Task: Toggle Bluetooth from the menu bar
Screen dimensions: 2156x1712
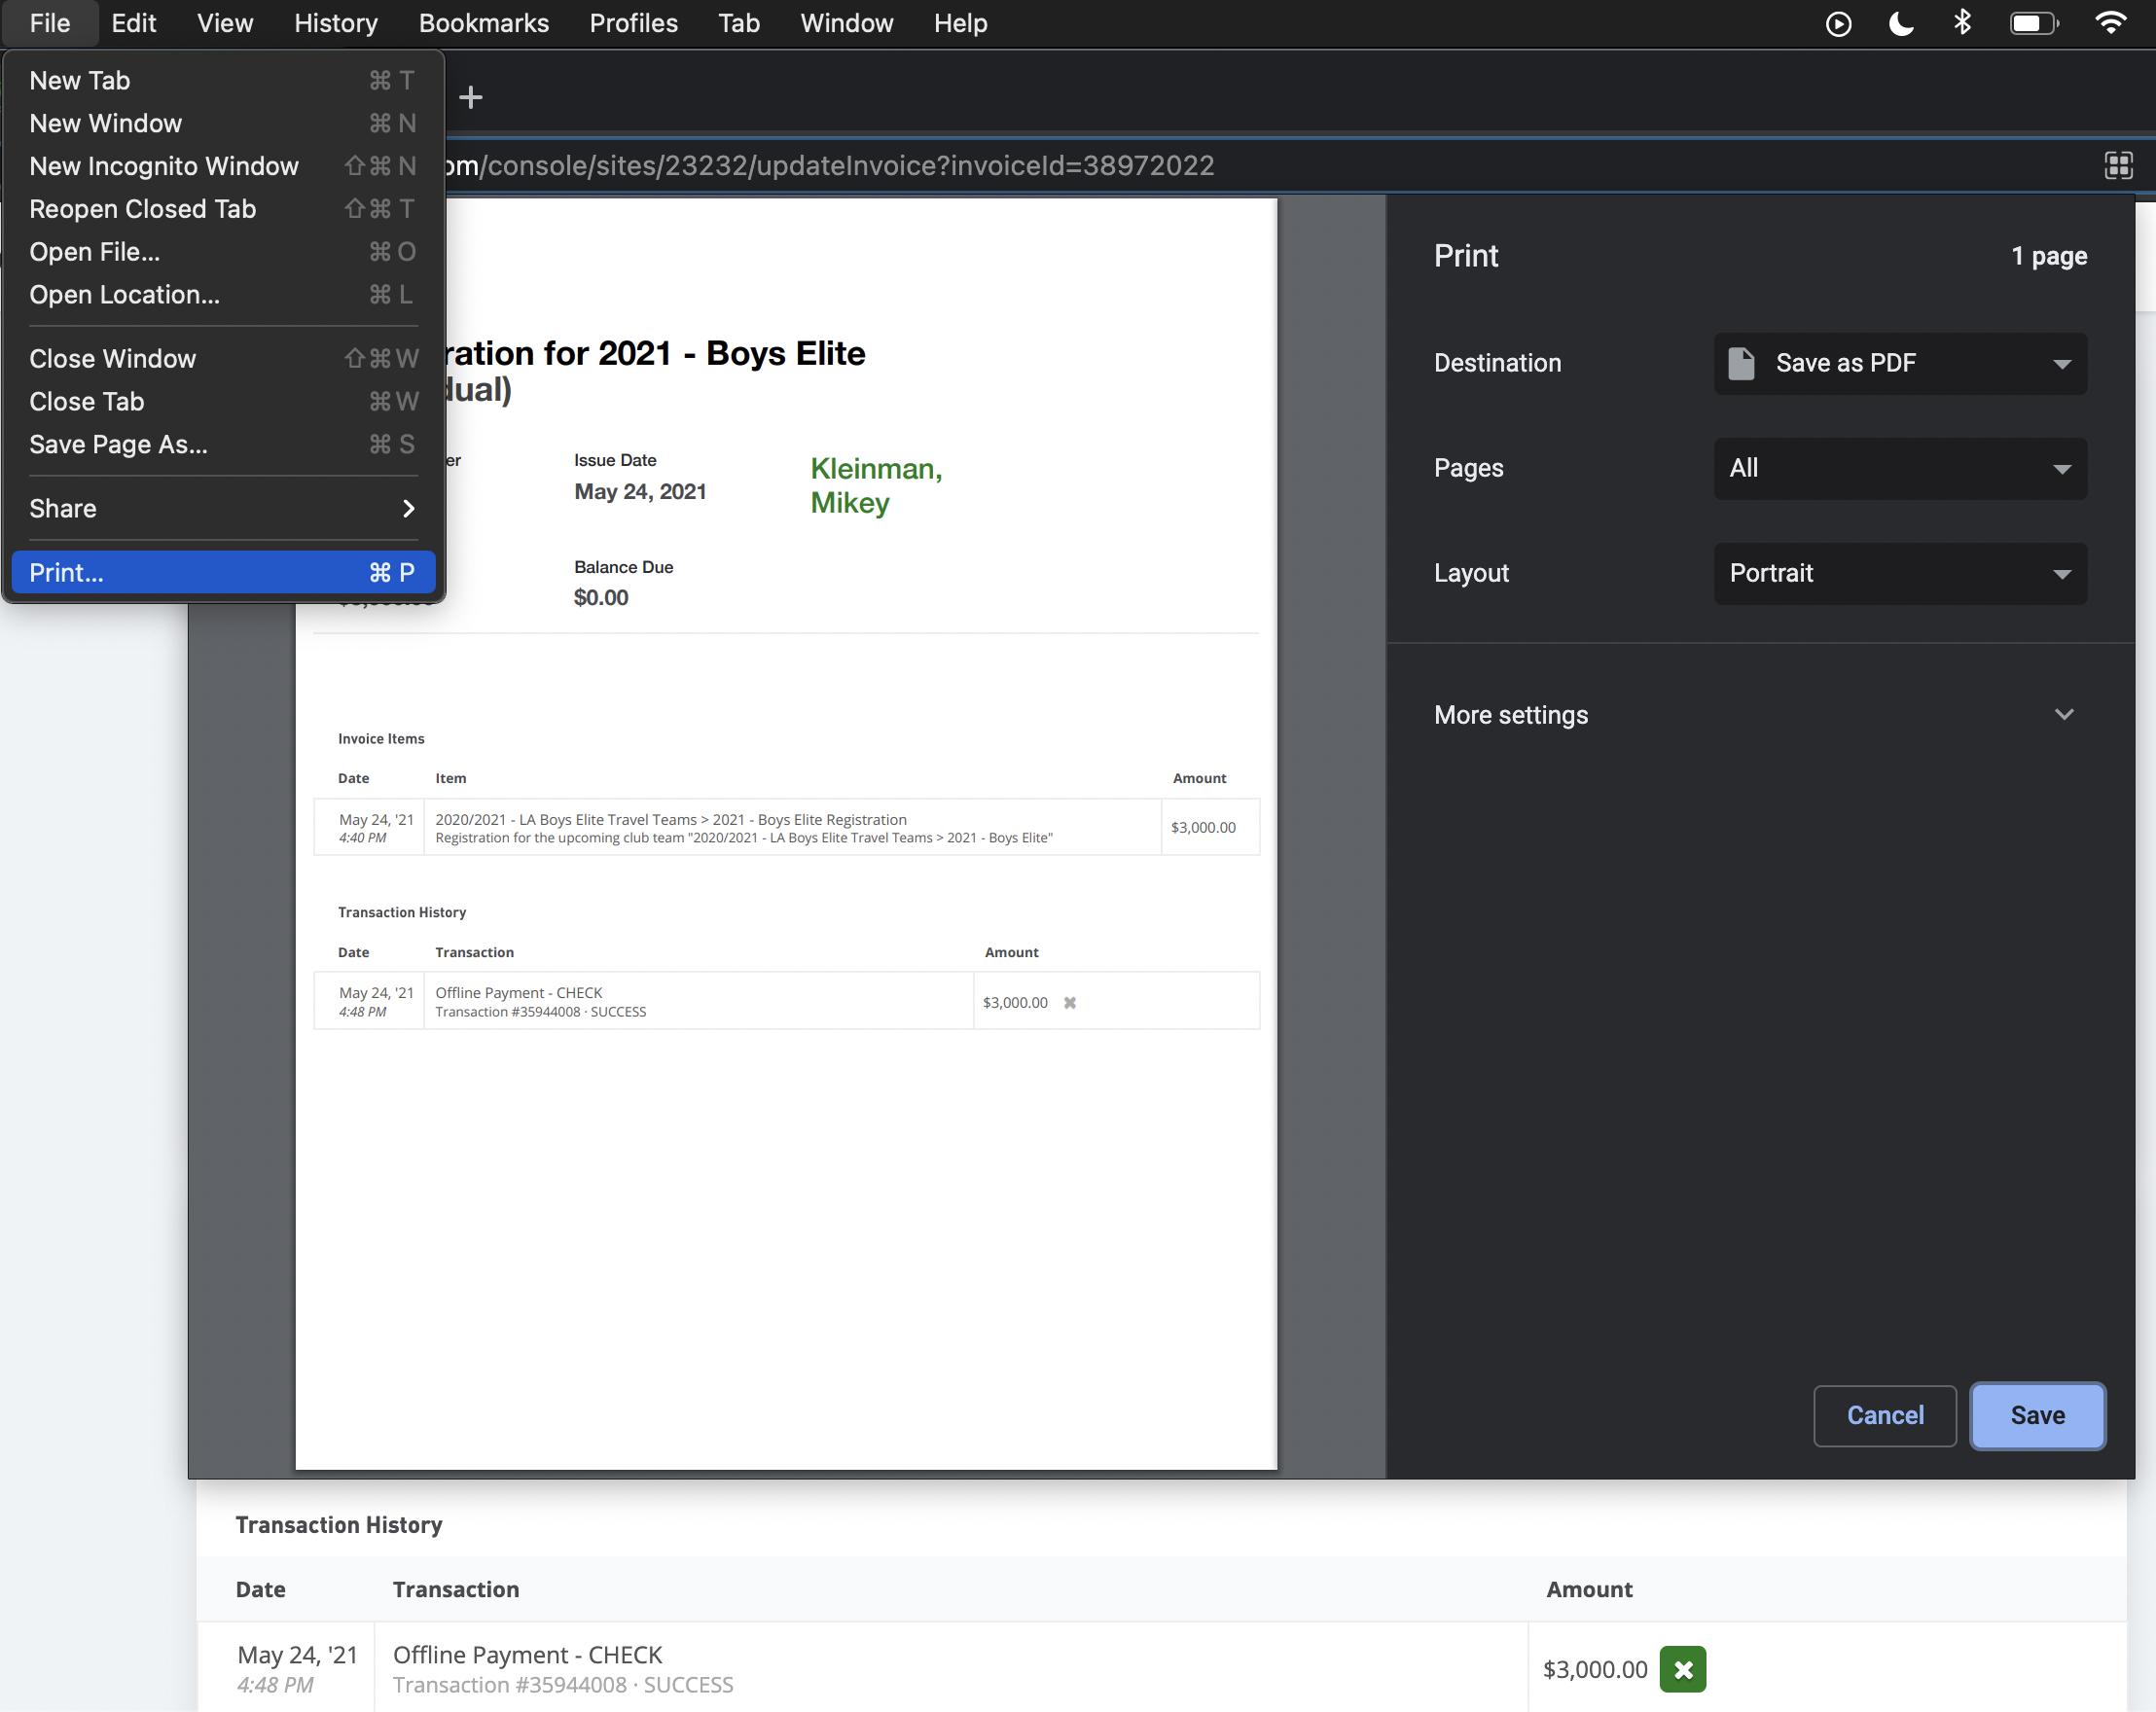Action: pyautogui.click(x=1963, y=23)
